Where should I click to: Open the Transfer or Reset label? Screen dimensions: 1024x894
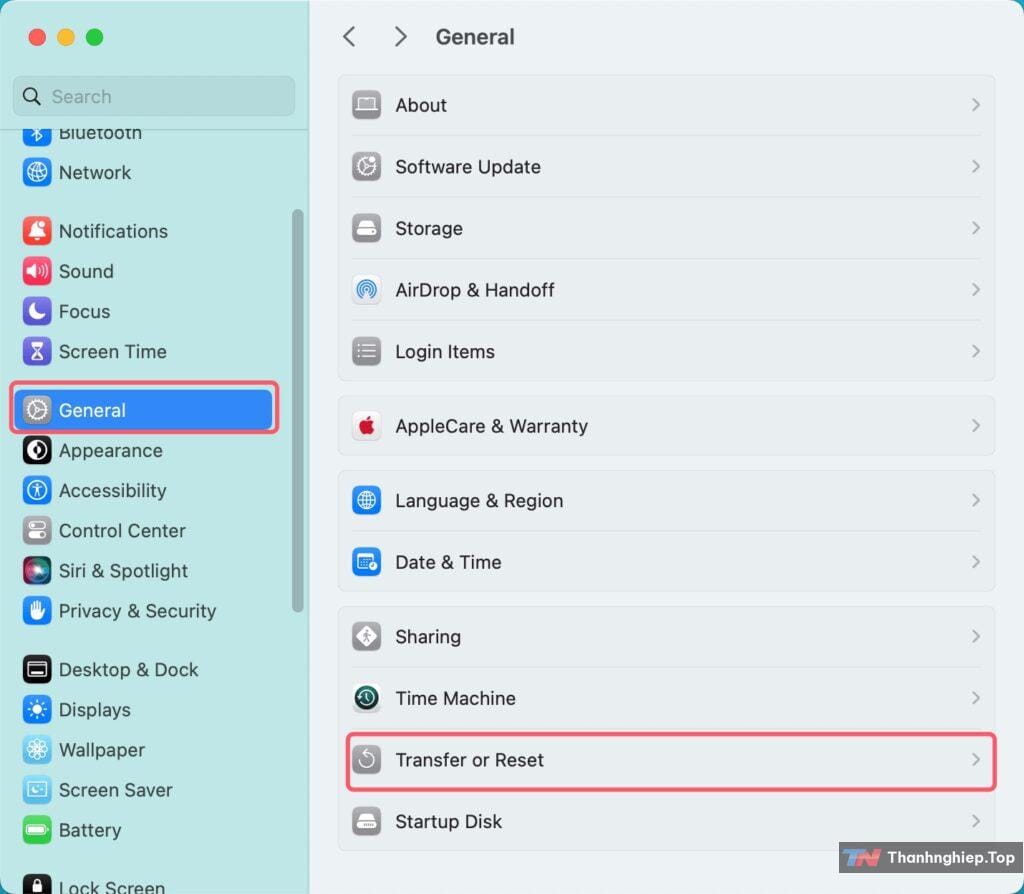(470, 760)
